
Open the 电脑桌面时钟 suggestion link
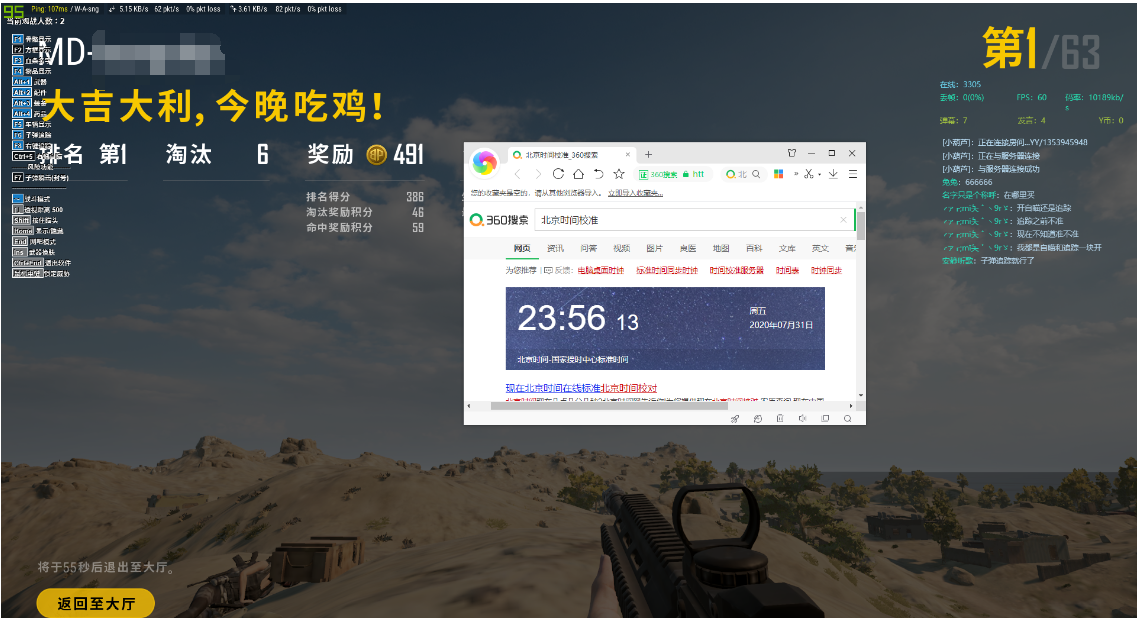[600, 271]
